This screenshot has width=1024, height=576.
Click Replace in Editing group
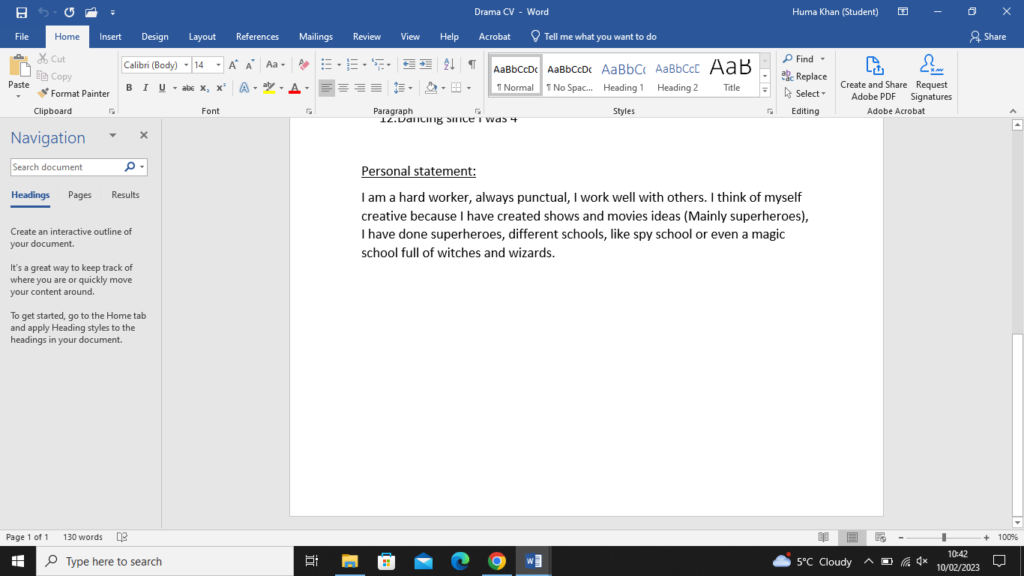tap(805, 76)
